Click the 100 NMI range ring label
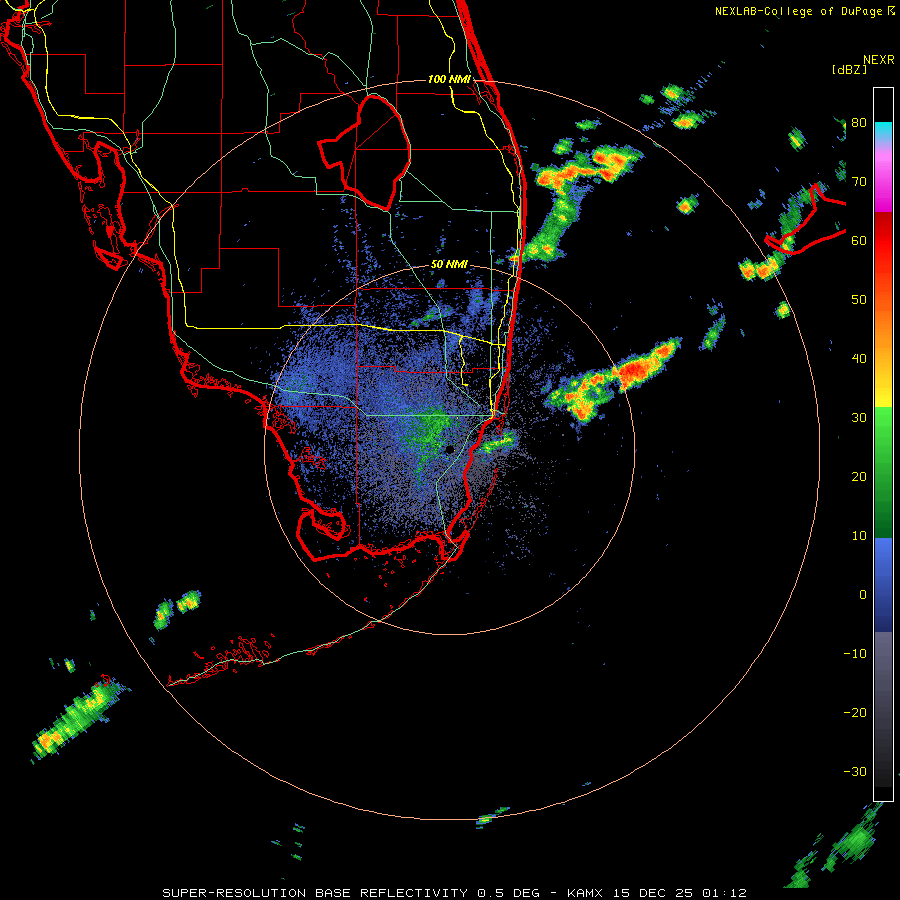Viewport: 900px width, 900px height. tap(449, 79)
